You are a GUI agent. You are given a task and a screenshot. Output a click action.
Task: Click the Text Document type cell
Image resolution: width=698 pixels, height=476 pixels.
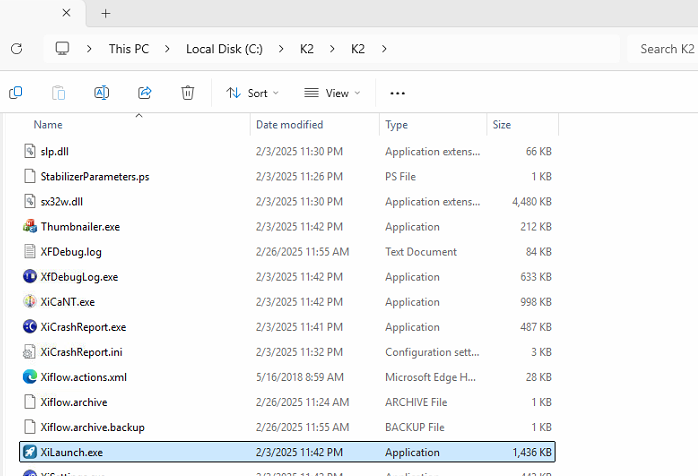coord(421,252)
